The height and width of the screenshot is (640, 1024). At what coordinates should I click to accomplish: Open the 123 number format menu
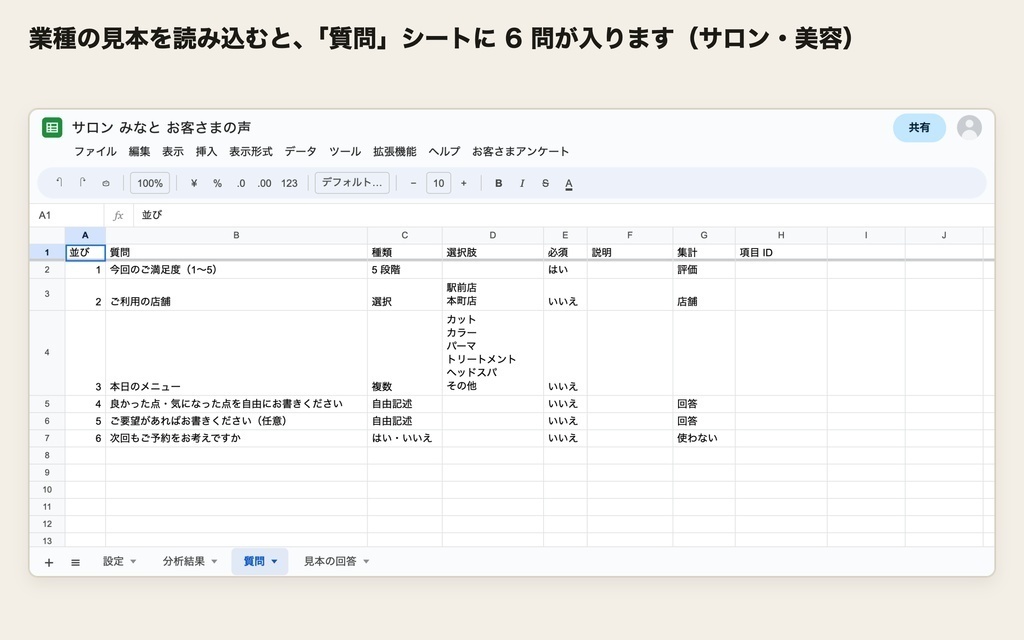point(289,184)
